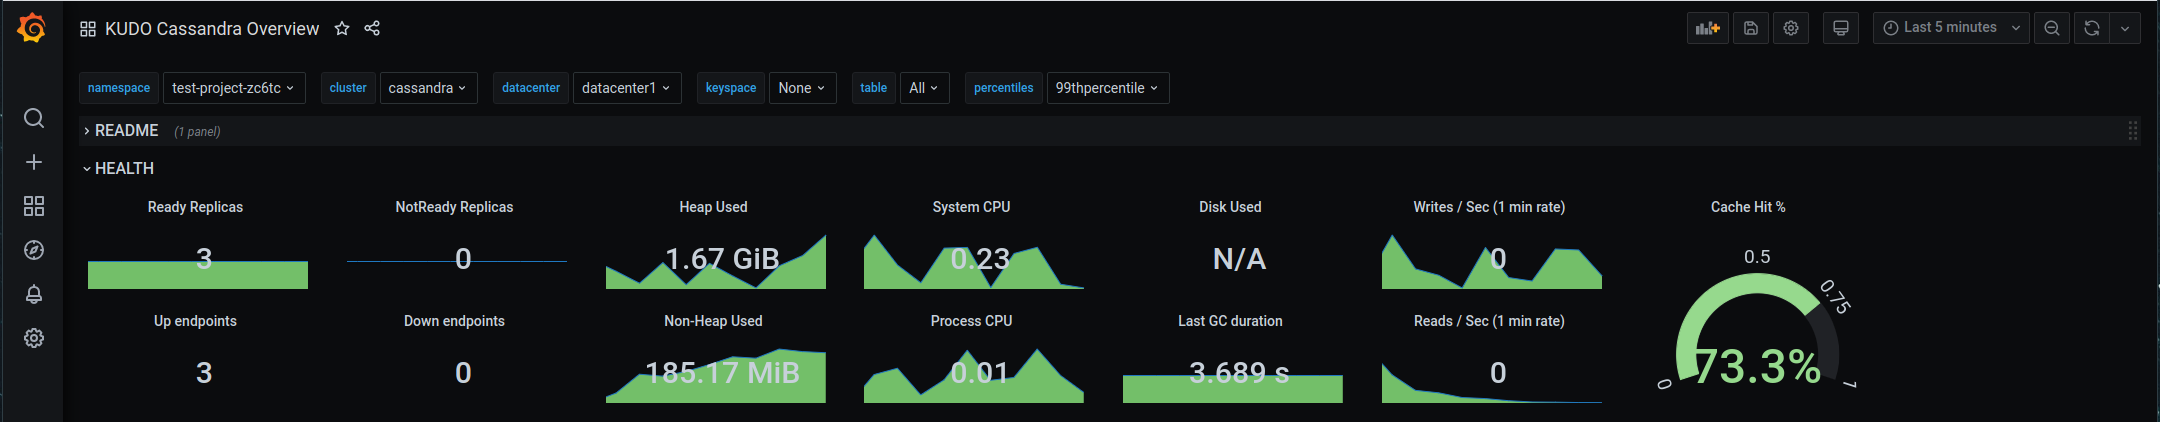This screenshot has width=2160, height=422.
Task: Click the cluster variable label
Action: coord(348,88)
